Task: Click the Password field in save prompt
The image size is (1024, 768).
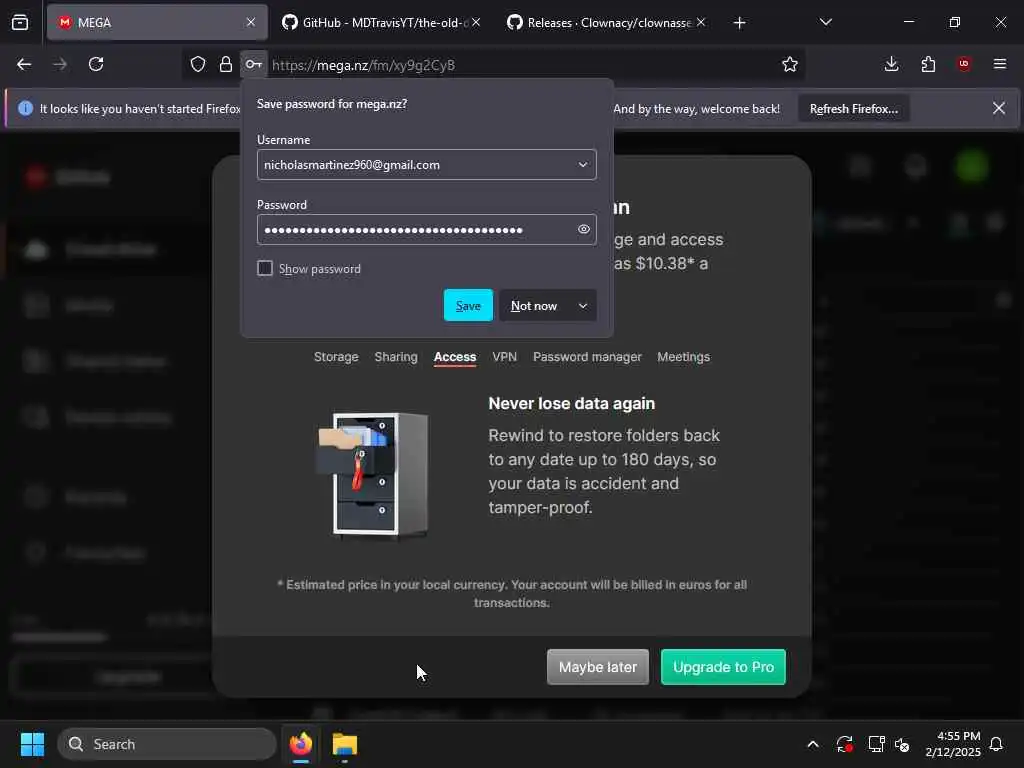Action: pos(426,229)
